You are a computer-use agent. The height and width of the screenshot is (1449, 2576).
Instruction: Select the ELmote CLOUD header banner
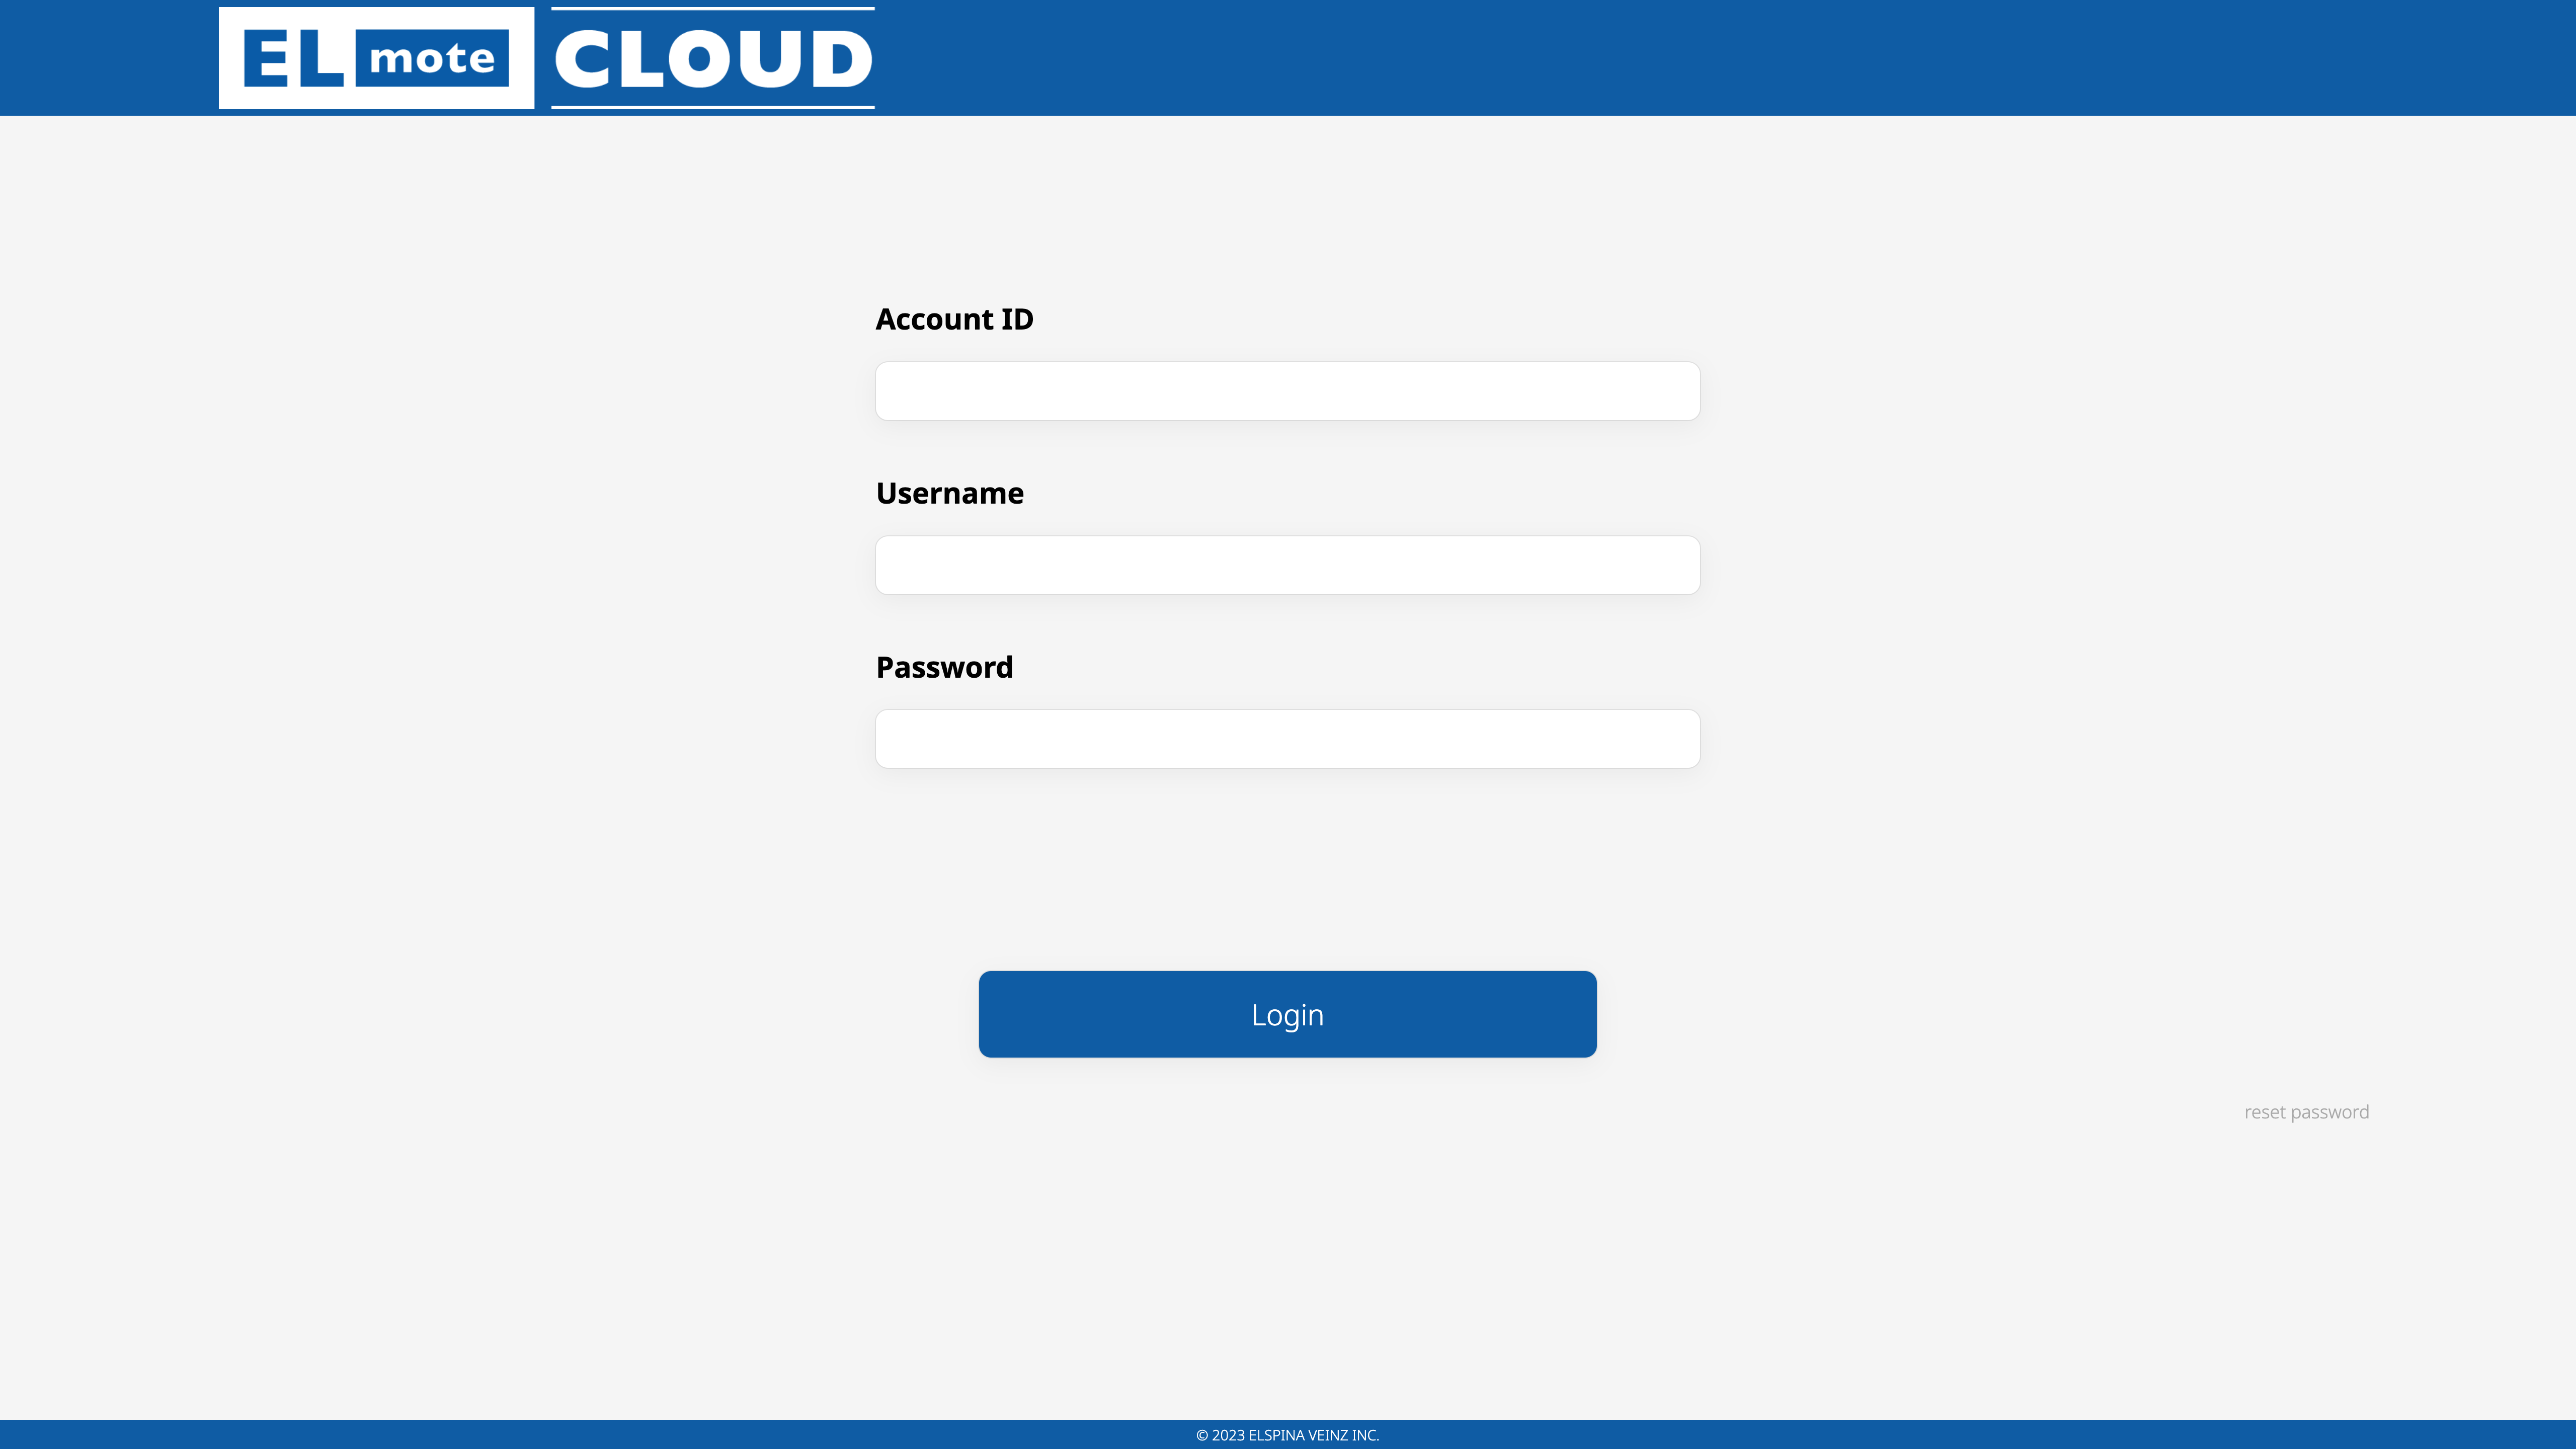[x=546, y=57]
